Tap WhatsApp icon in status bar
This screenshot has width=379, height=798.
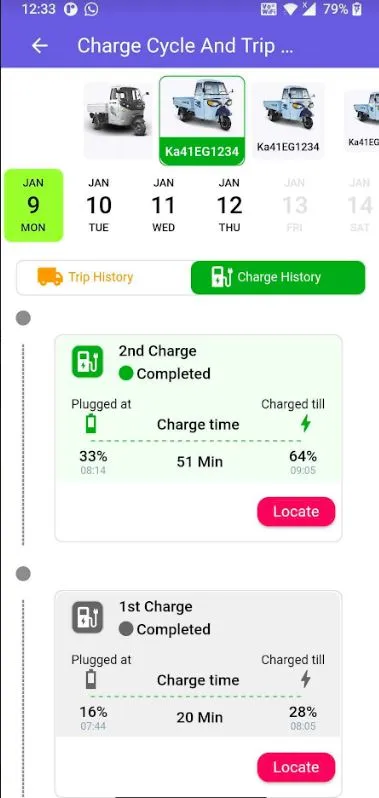click(x=92, y=9)
